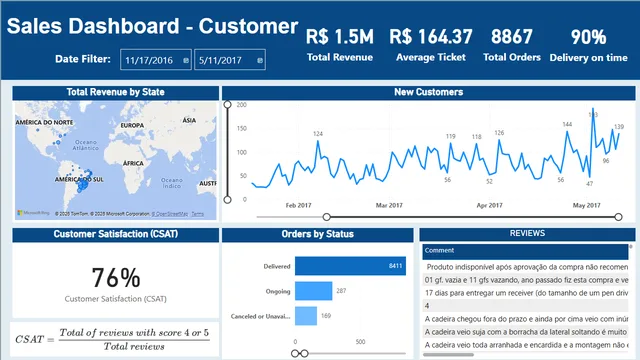Screen dimensions: 640x360
Task: Click the 124 peak data label in New Customers
Action: pos(318,134)
